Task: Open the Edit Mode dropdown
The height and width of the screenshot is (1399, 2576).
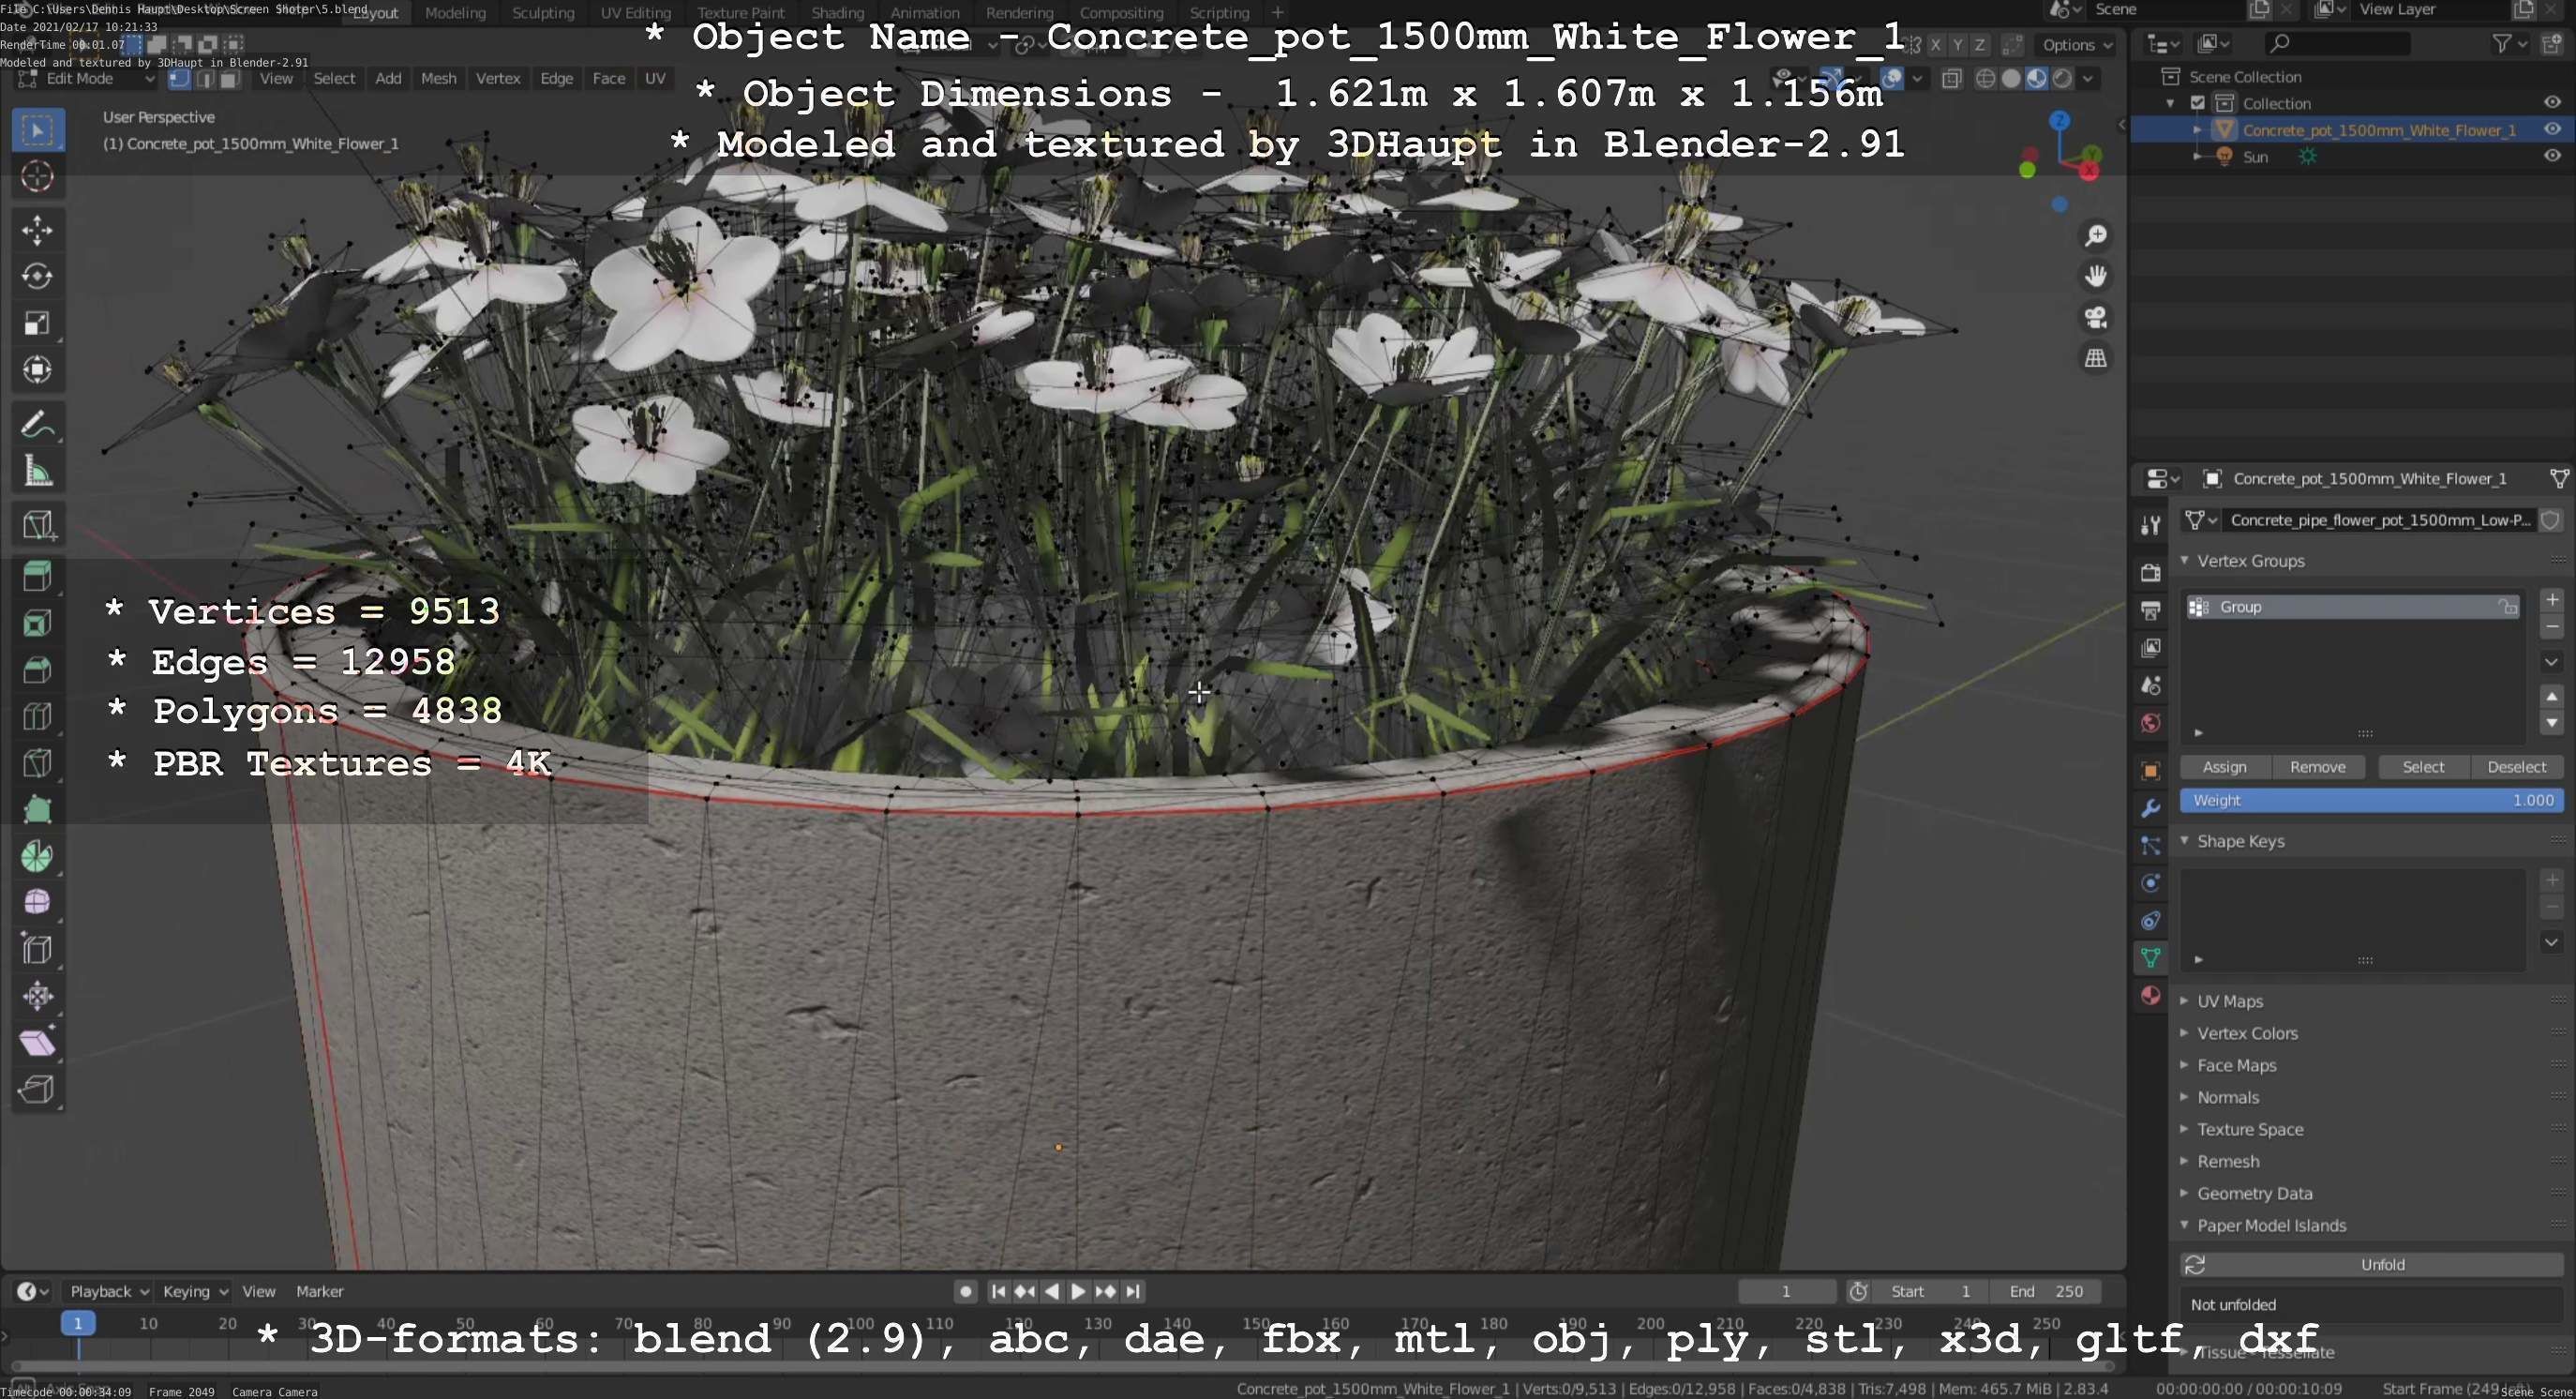Action: click(x=87, y=79)
